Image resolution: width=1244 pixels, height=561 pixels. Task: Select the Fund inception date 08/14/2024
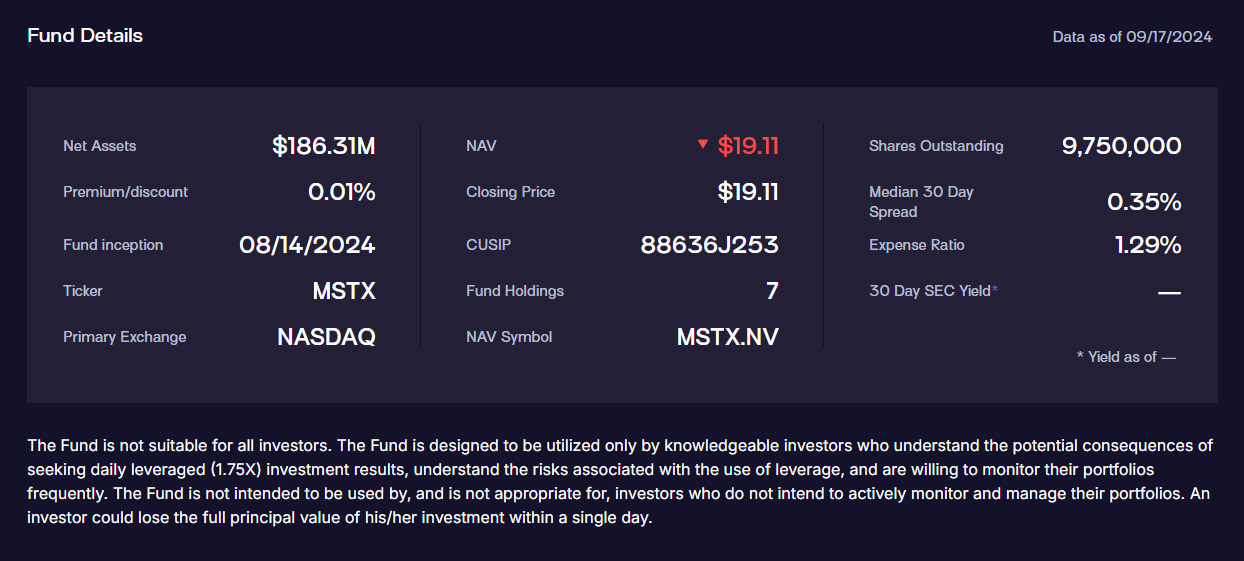[307, 245]
